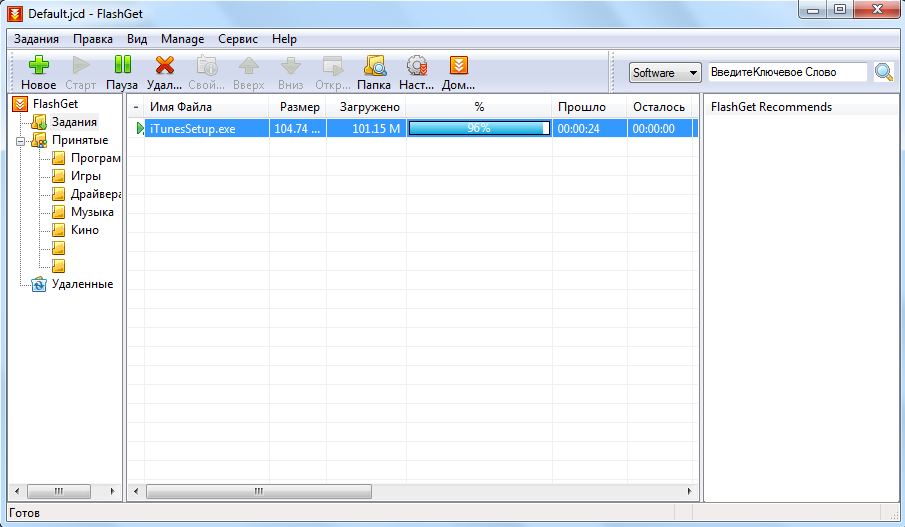
Task: Open the Игры category folder
Action: click(85, 175)
